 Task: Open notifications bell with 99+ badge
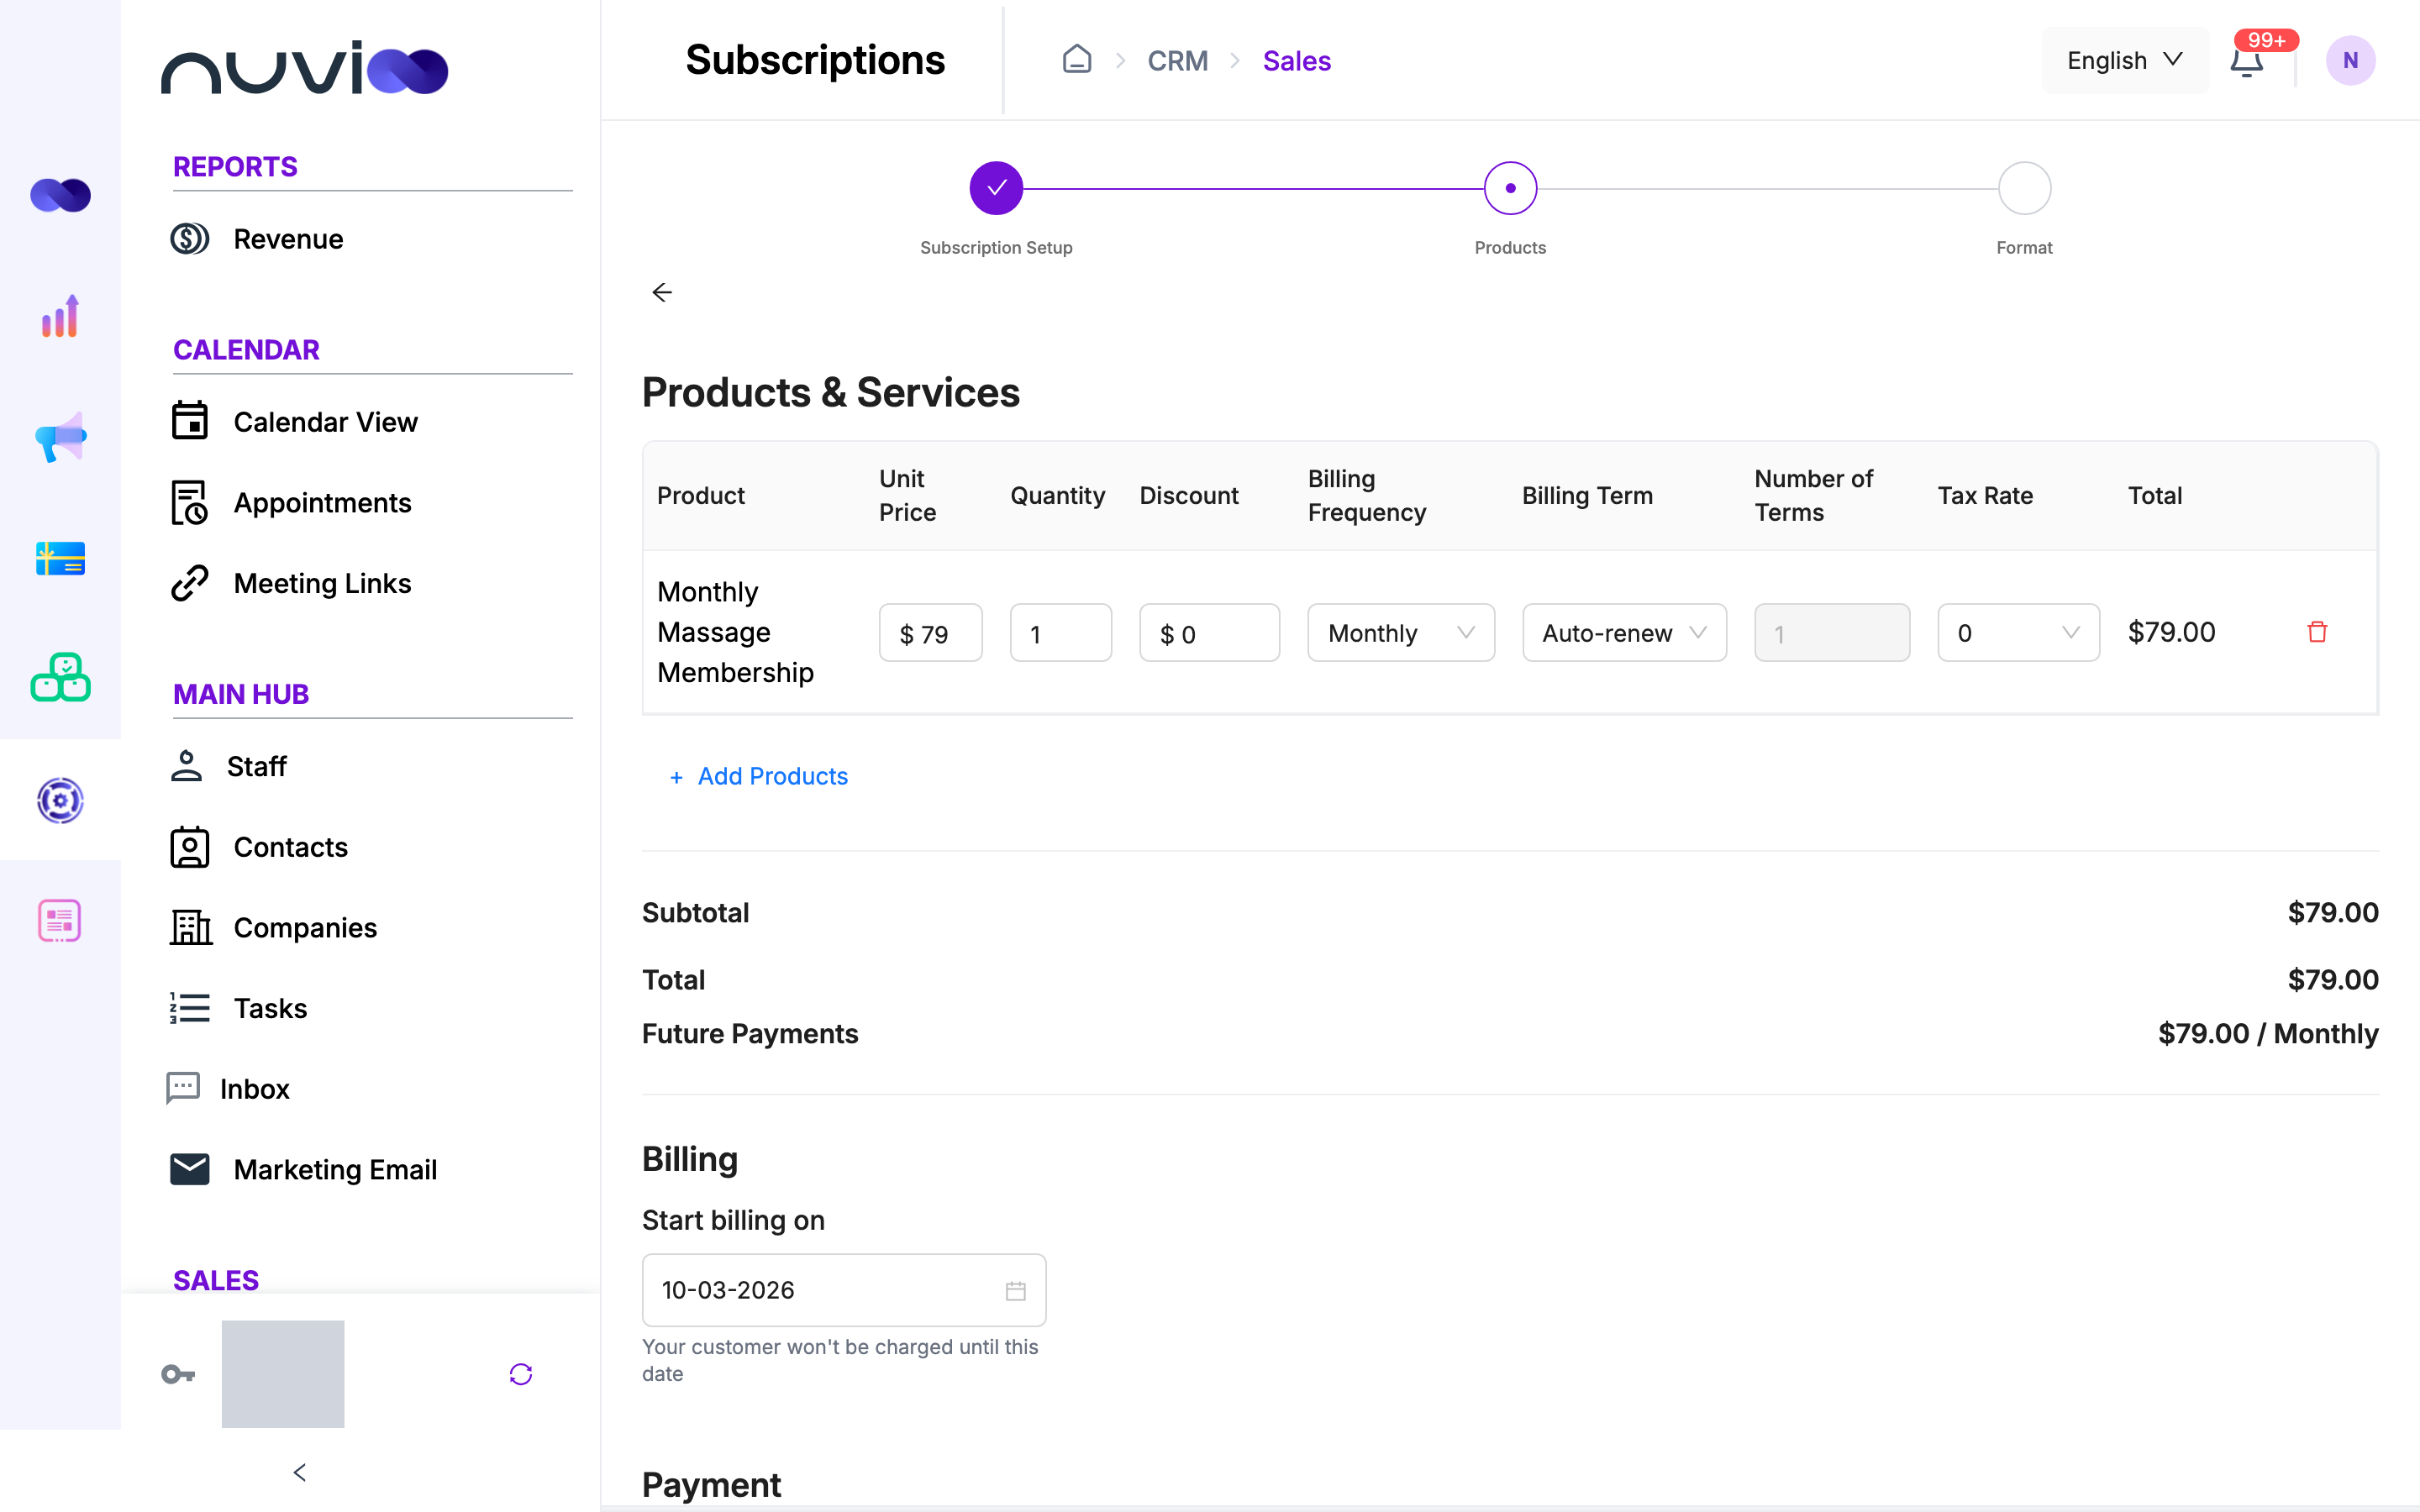2247,61
